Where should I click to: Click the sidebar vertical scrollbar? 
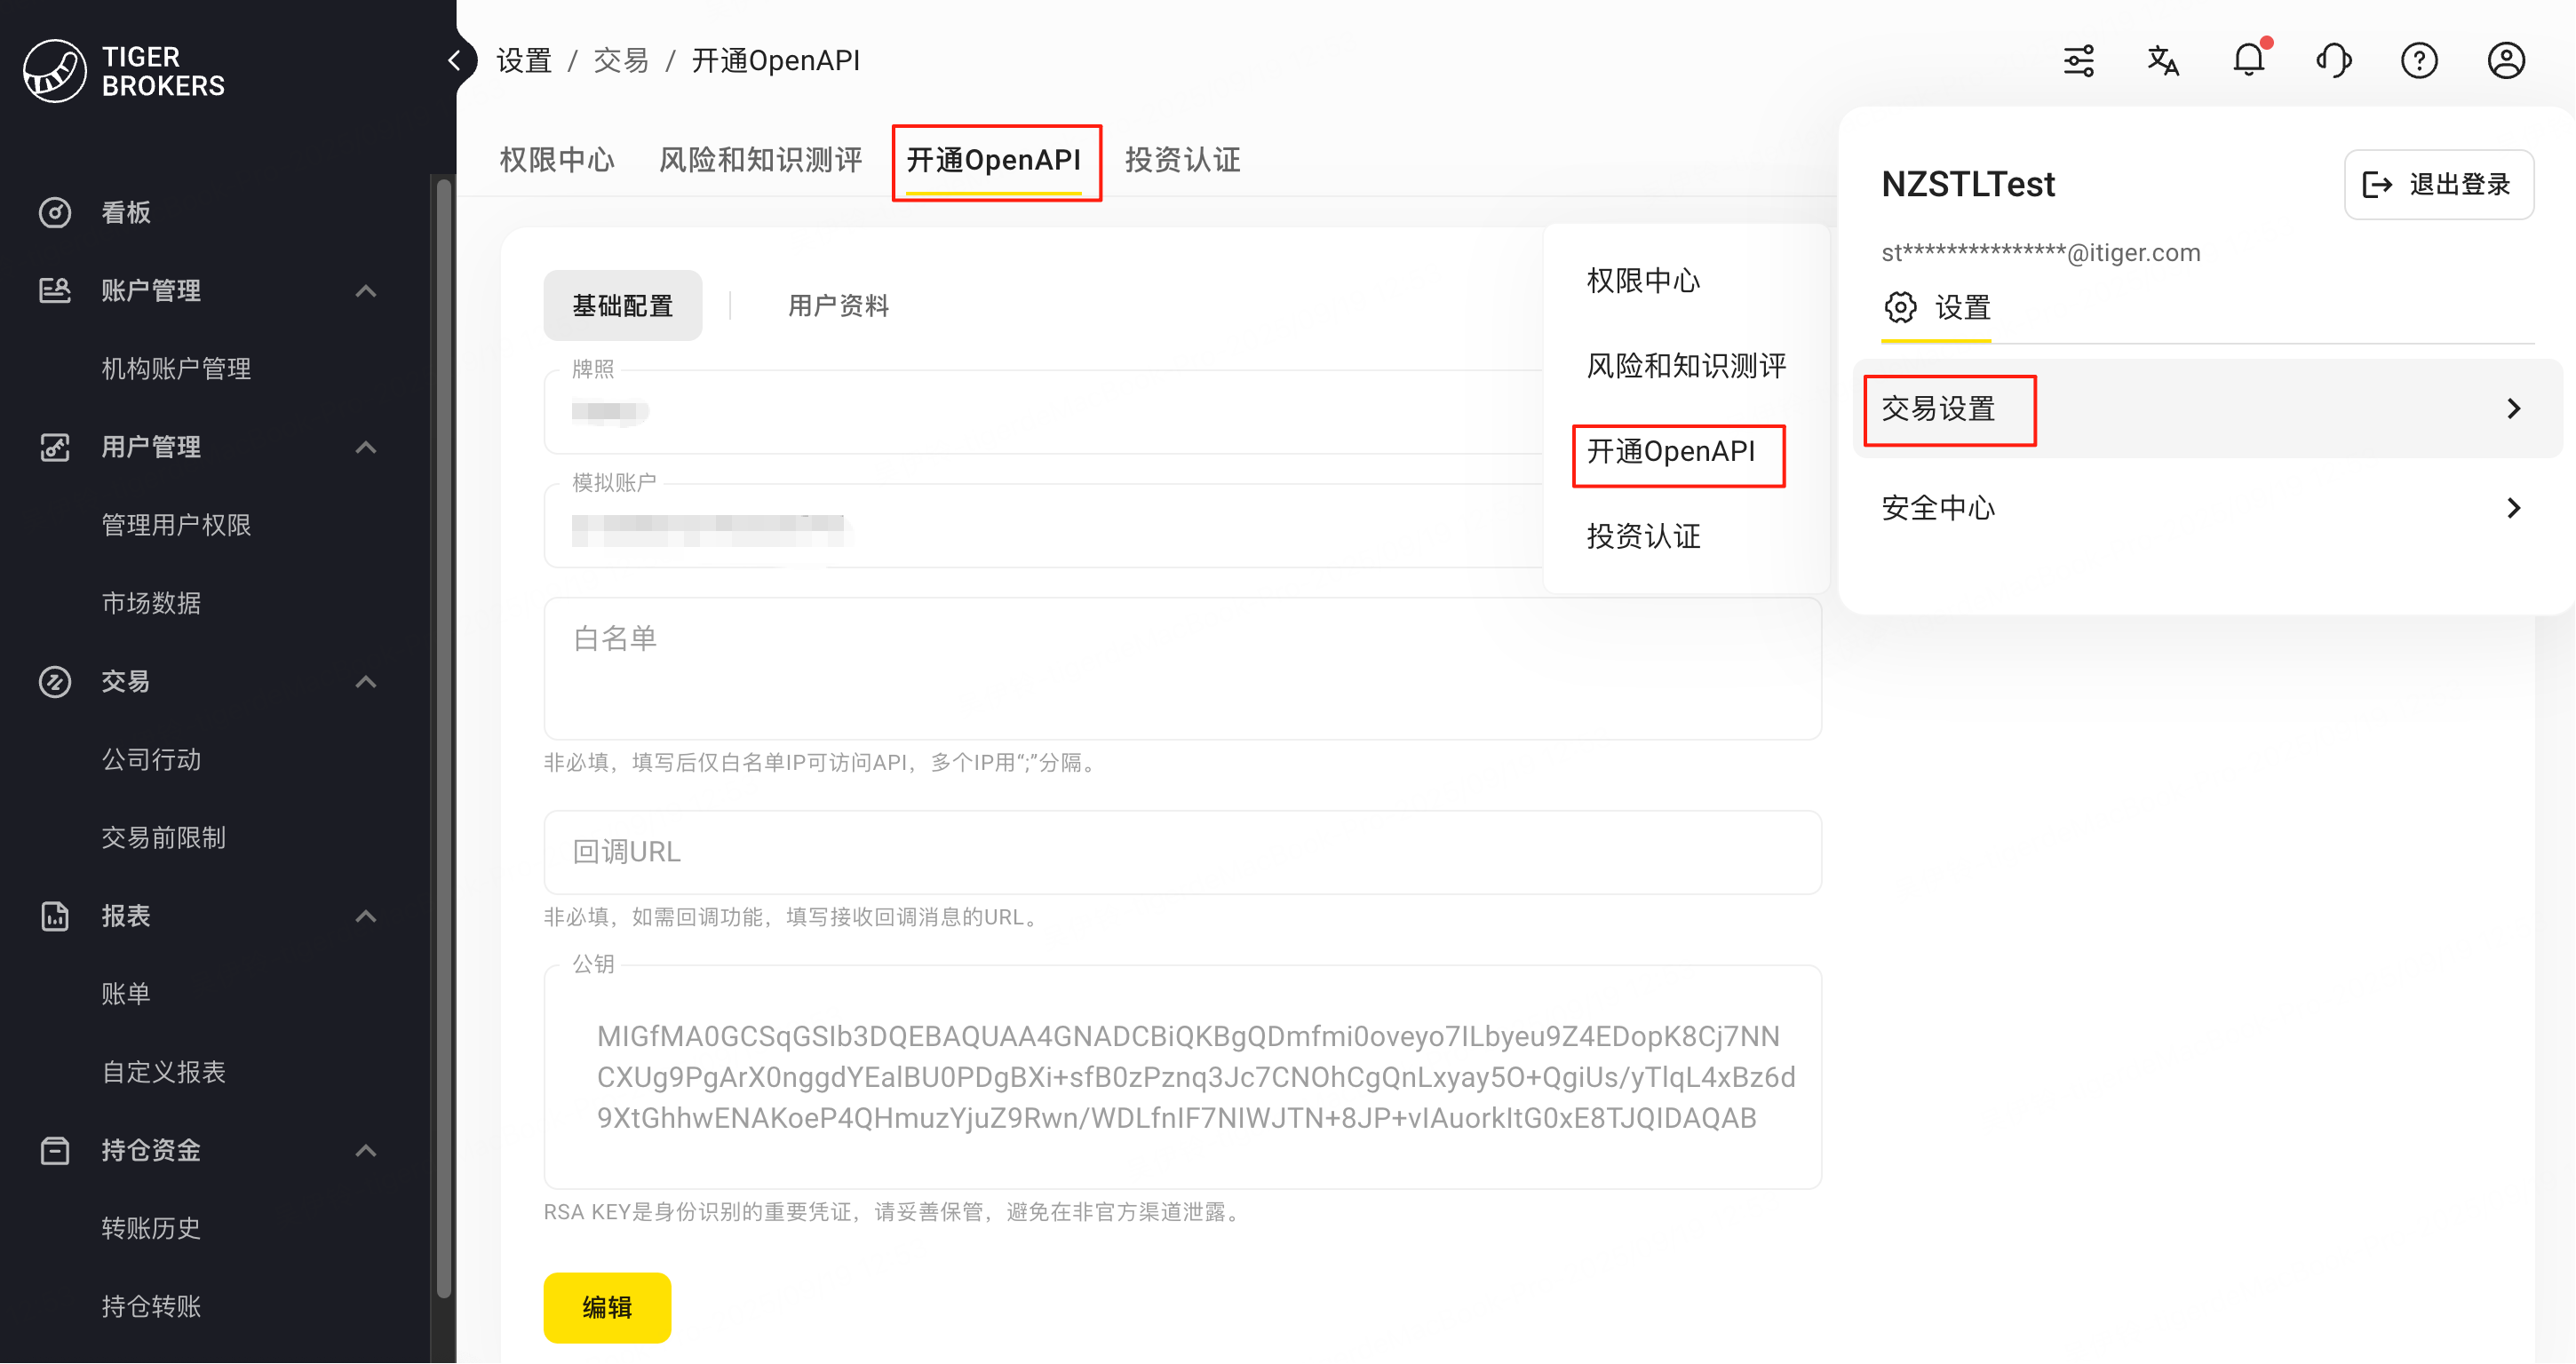point(444,740)
